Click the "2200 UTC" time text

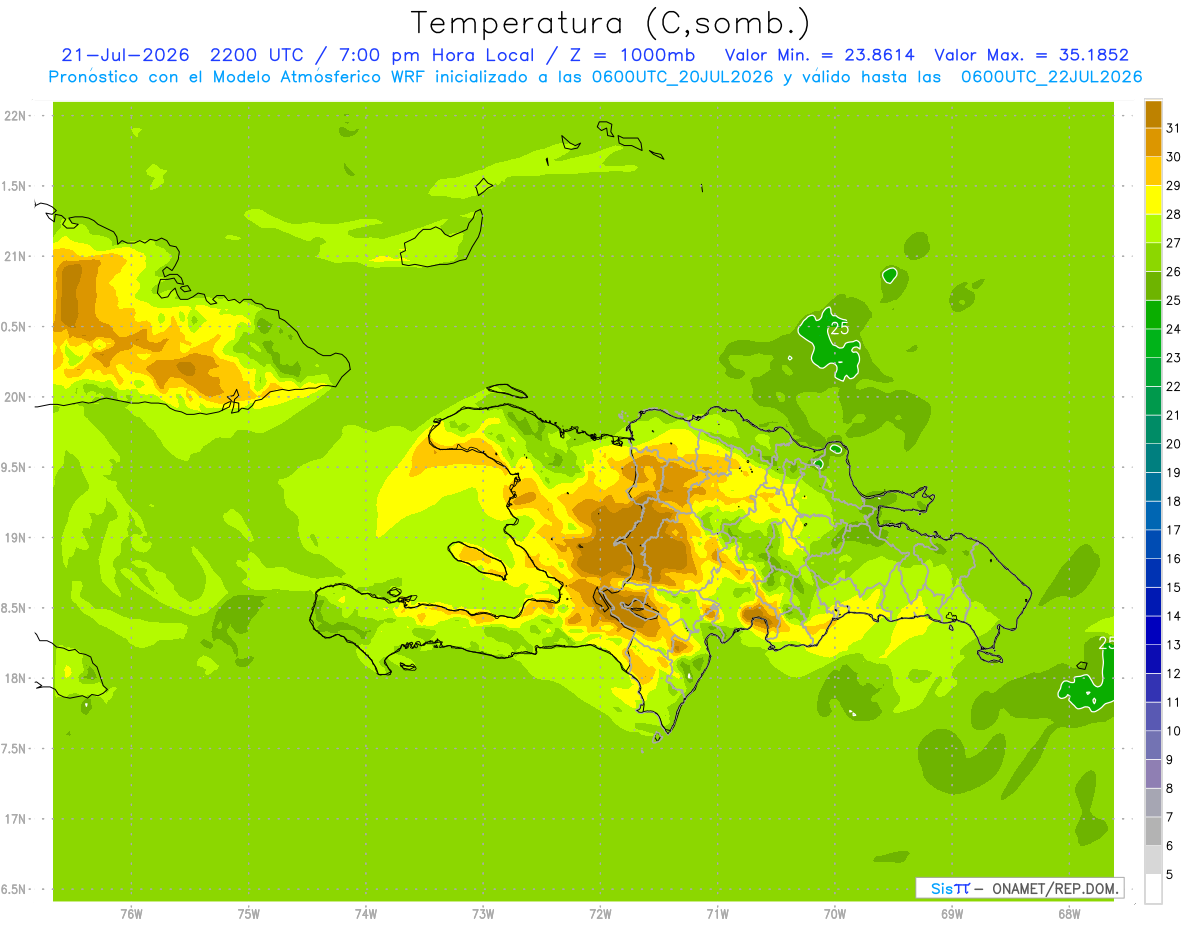coord(257,55)
